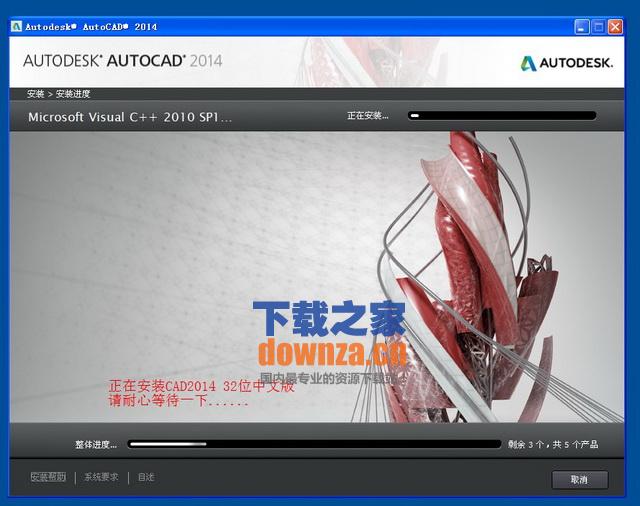Image resolution: width=640 pixels, height=506 pixels.
Task: Click the 整体进度 overall progress bar
Action: pyautogui.click(x=314, y=444)
